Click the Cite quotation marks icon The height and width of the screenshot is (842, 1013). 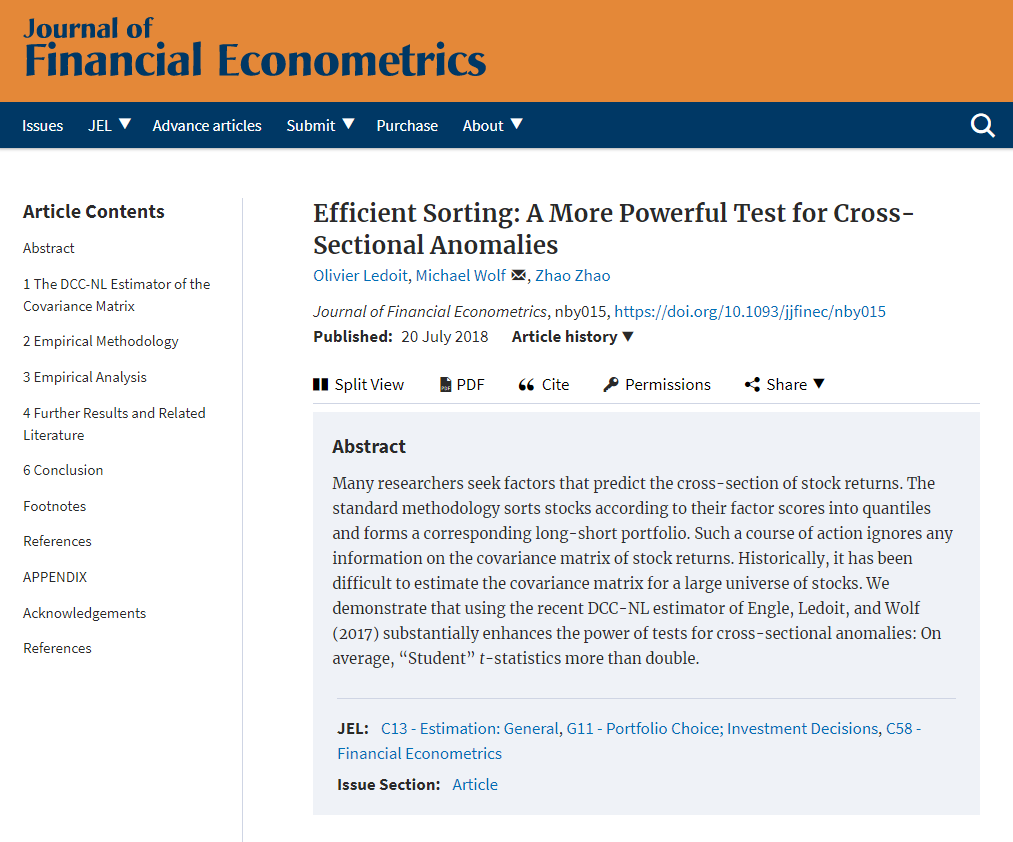(527, 385)
